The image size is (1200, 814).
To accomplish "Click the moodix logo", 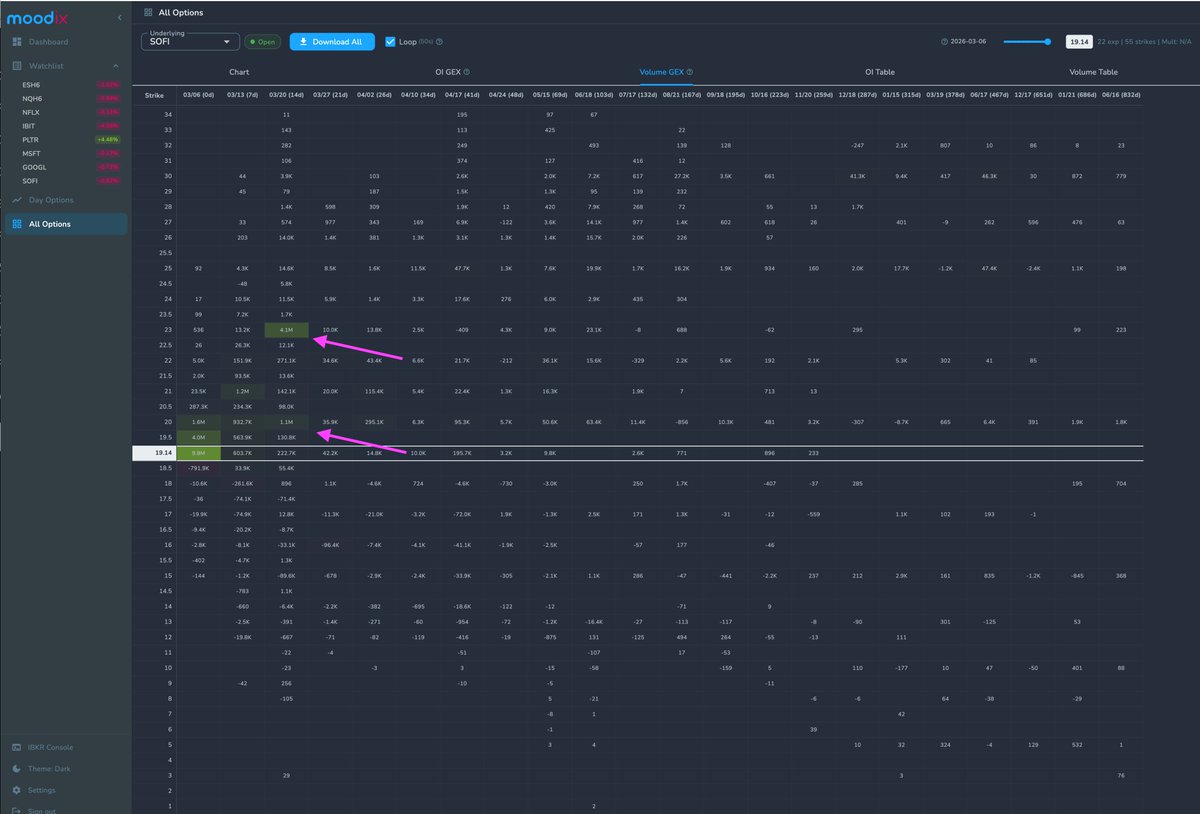I will click(x=37, y=17).
